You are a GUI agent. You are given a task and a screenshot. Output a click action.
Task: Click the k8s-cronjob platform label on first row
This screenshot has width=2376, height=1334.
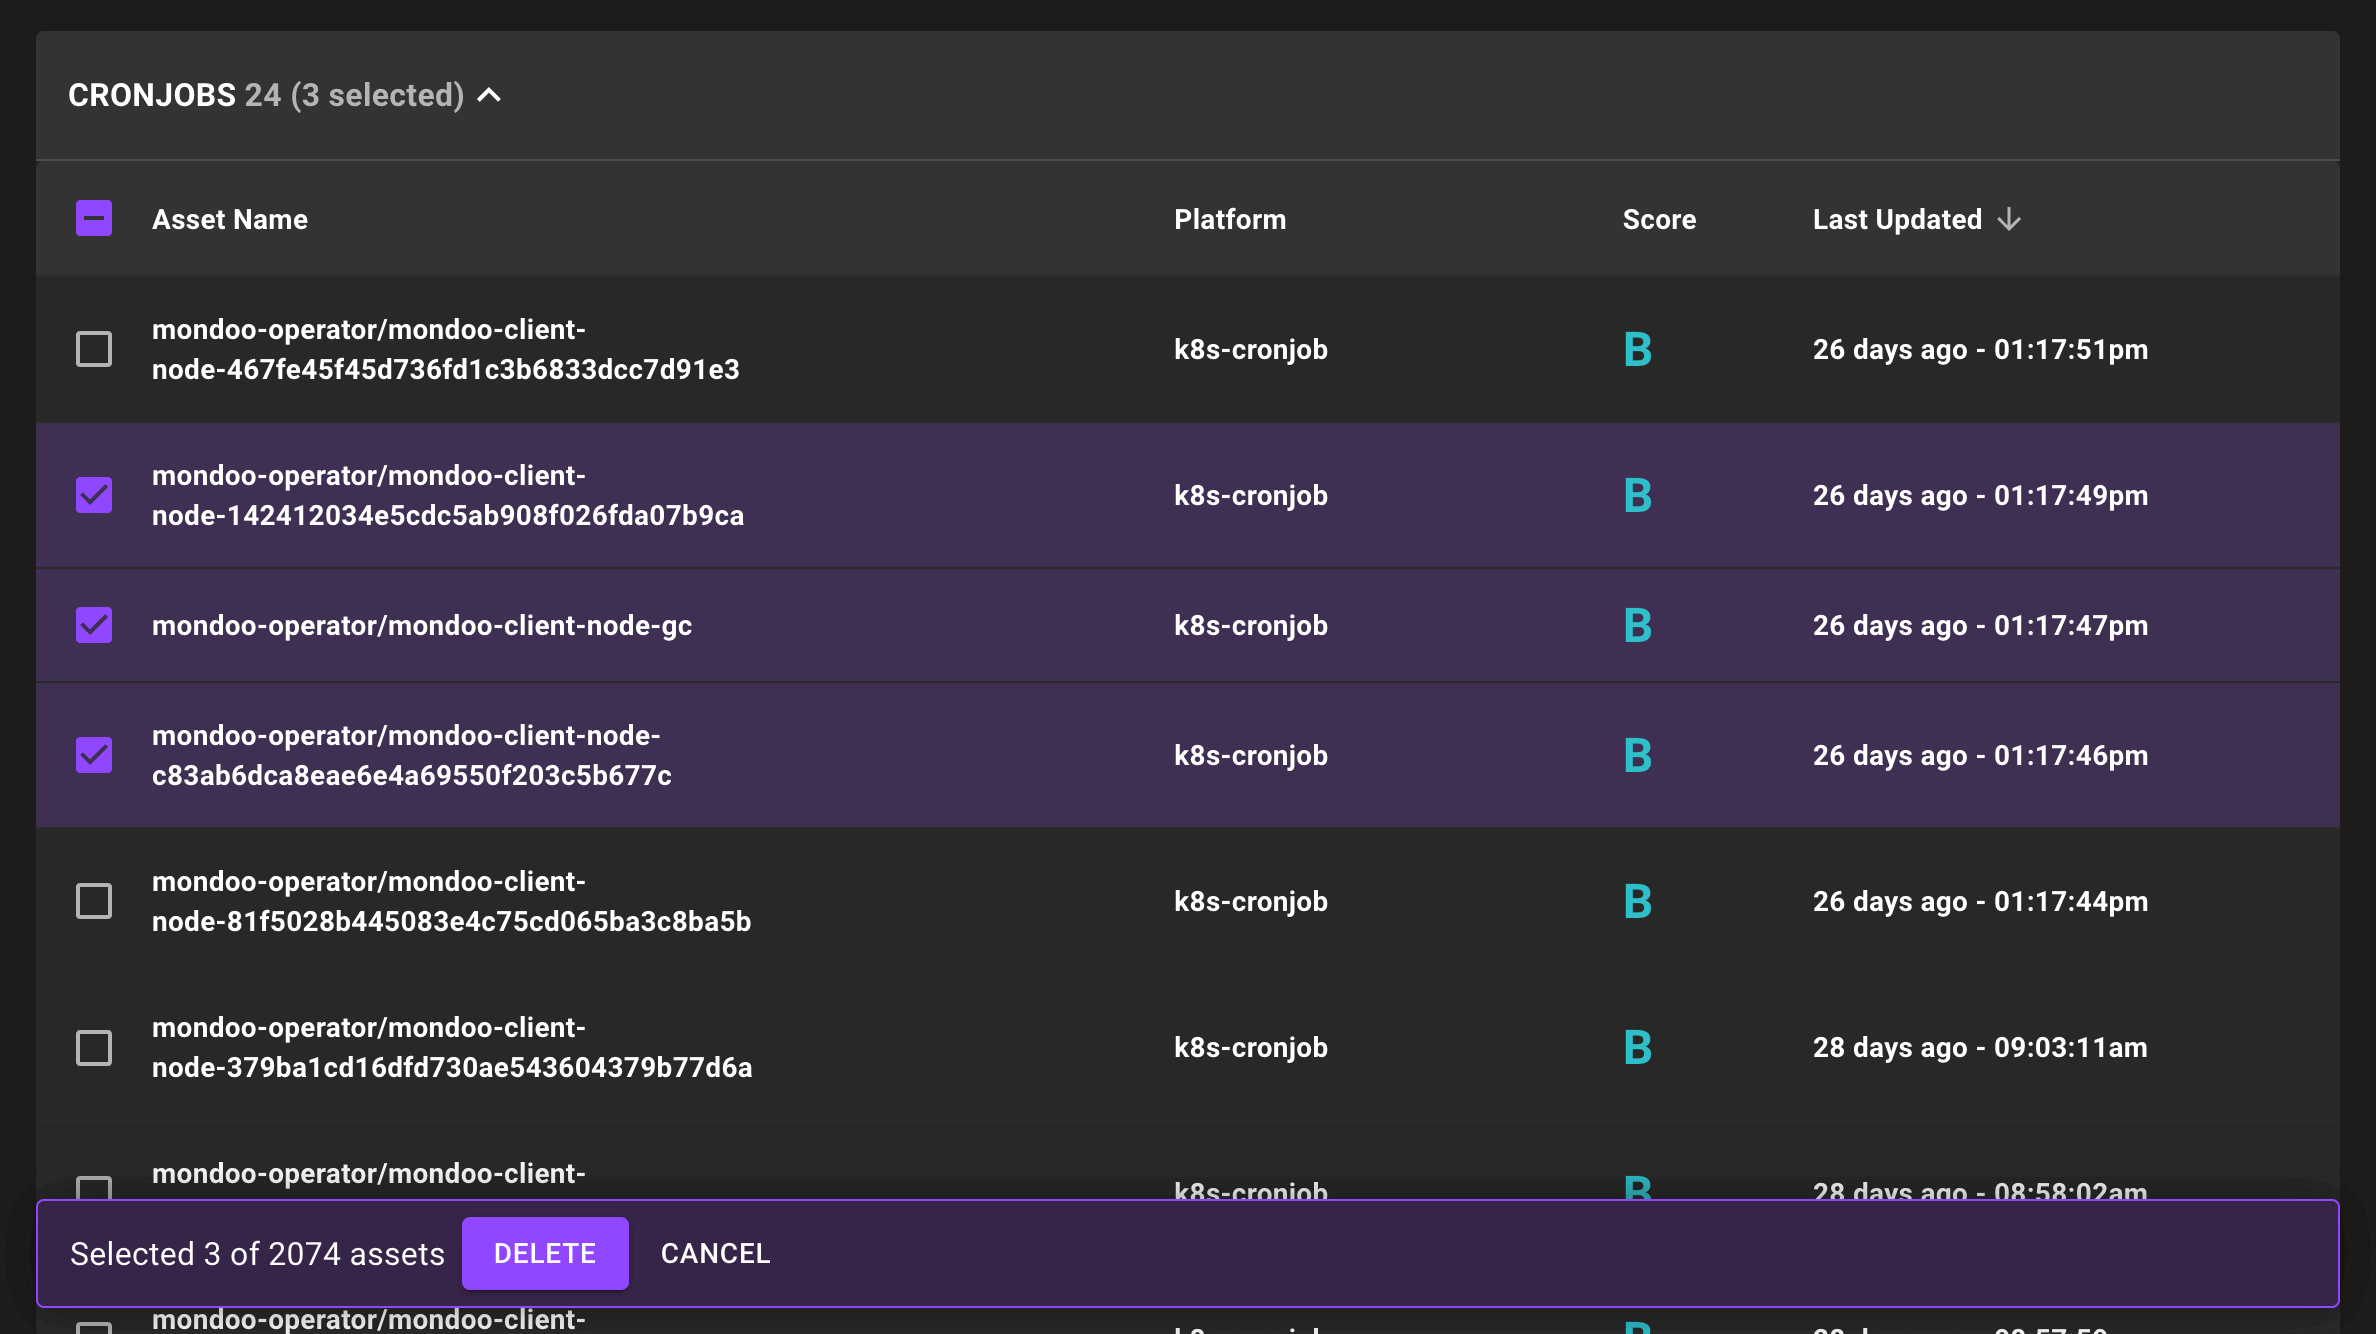point(1250,349)
